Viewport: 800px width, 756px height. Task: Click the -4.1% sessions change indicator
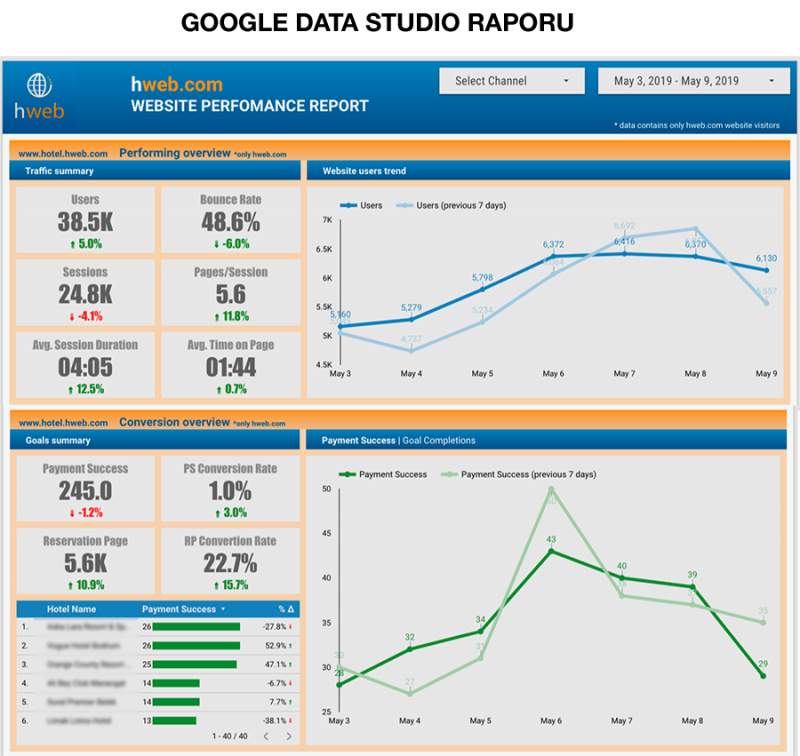pyautogui.click(x=86, y=316)
